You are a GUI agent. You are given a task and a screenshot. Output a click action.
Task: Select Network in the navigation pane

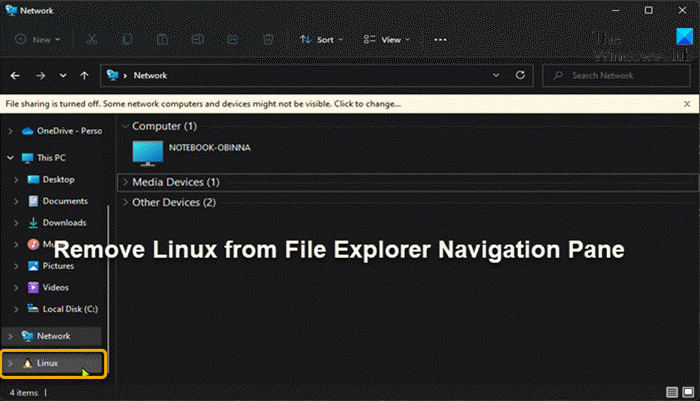coord(52,336)
